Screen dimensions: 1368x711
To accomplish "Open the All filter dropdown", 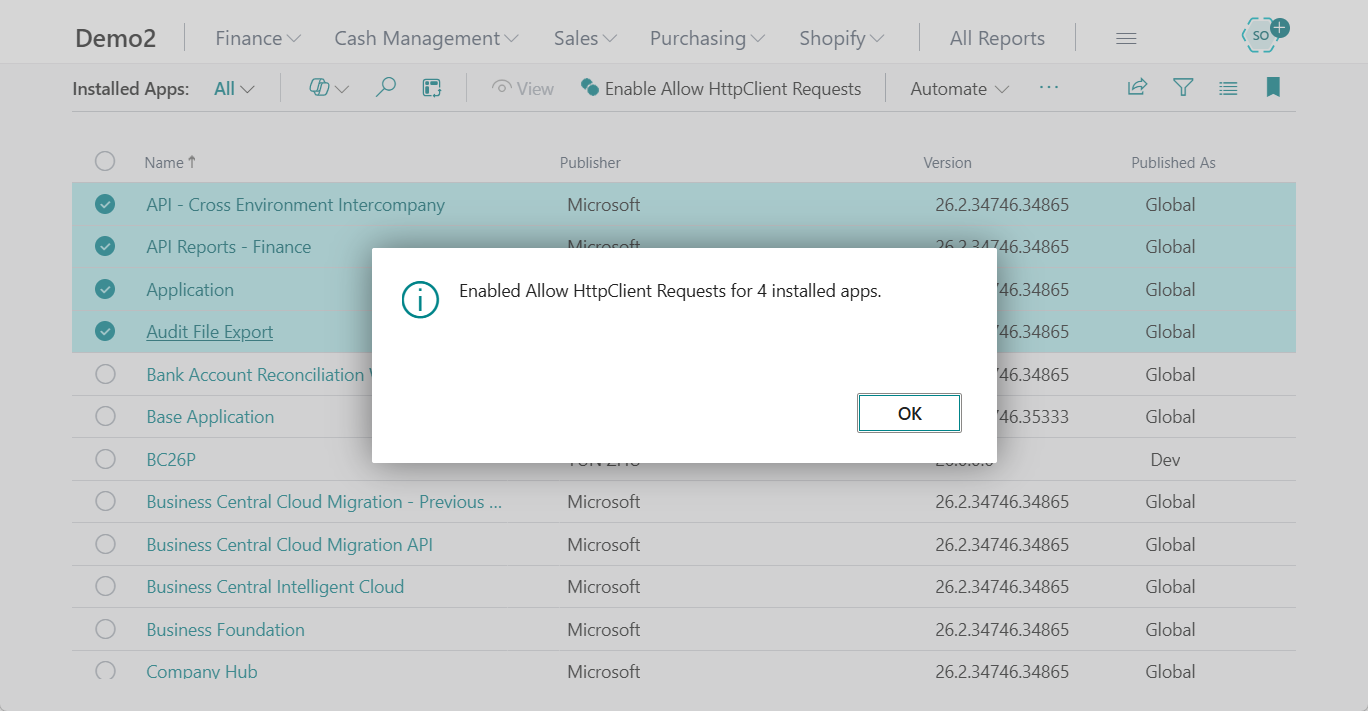I will (232, 87).
